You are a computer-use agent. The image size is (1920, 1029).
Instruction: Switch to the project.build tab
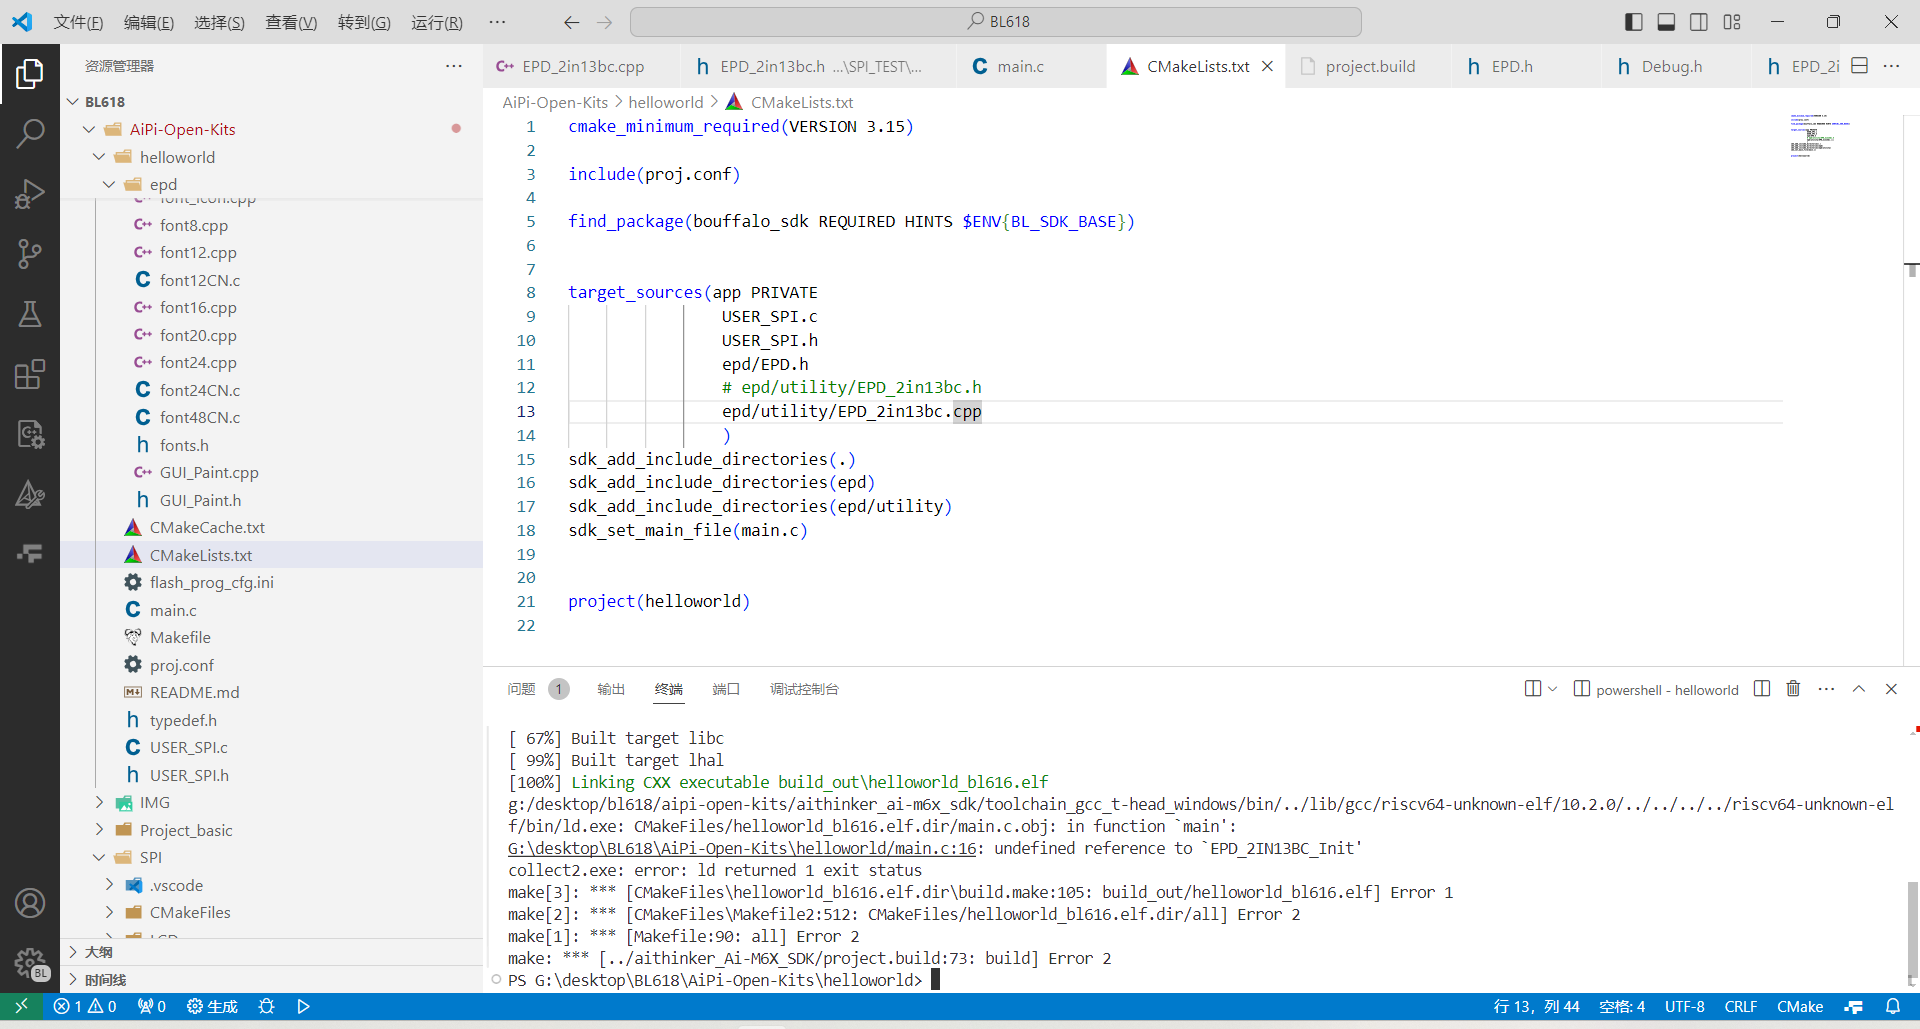click(1370, 66)
